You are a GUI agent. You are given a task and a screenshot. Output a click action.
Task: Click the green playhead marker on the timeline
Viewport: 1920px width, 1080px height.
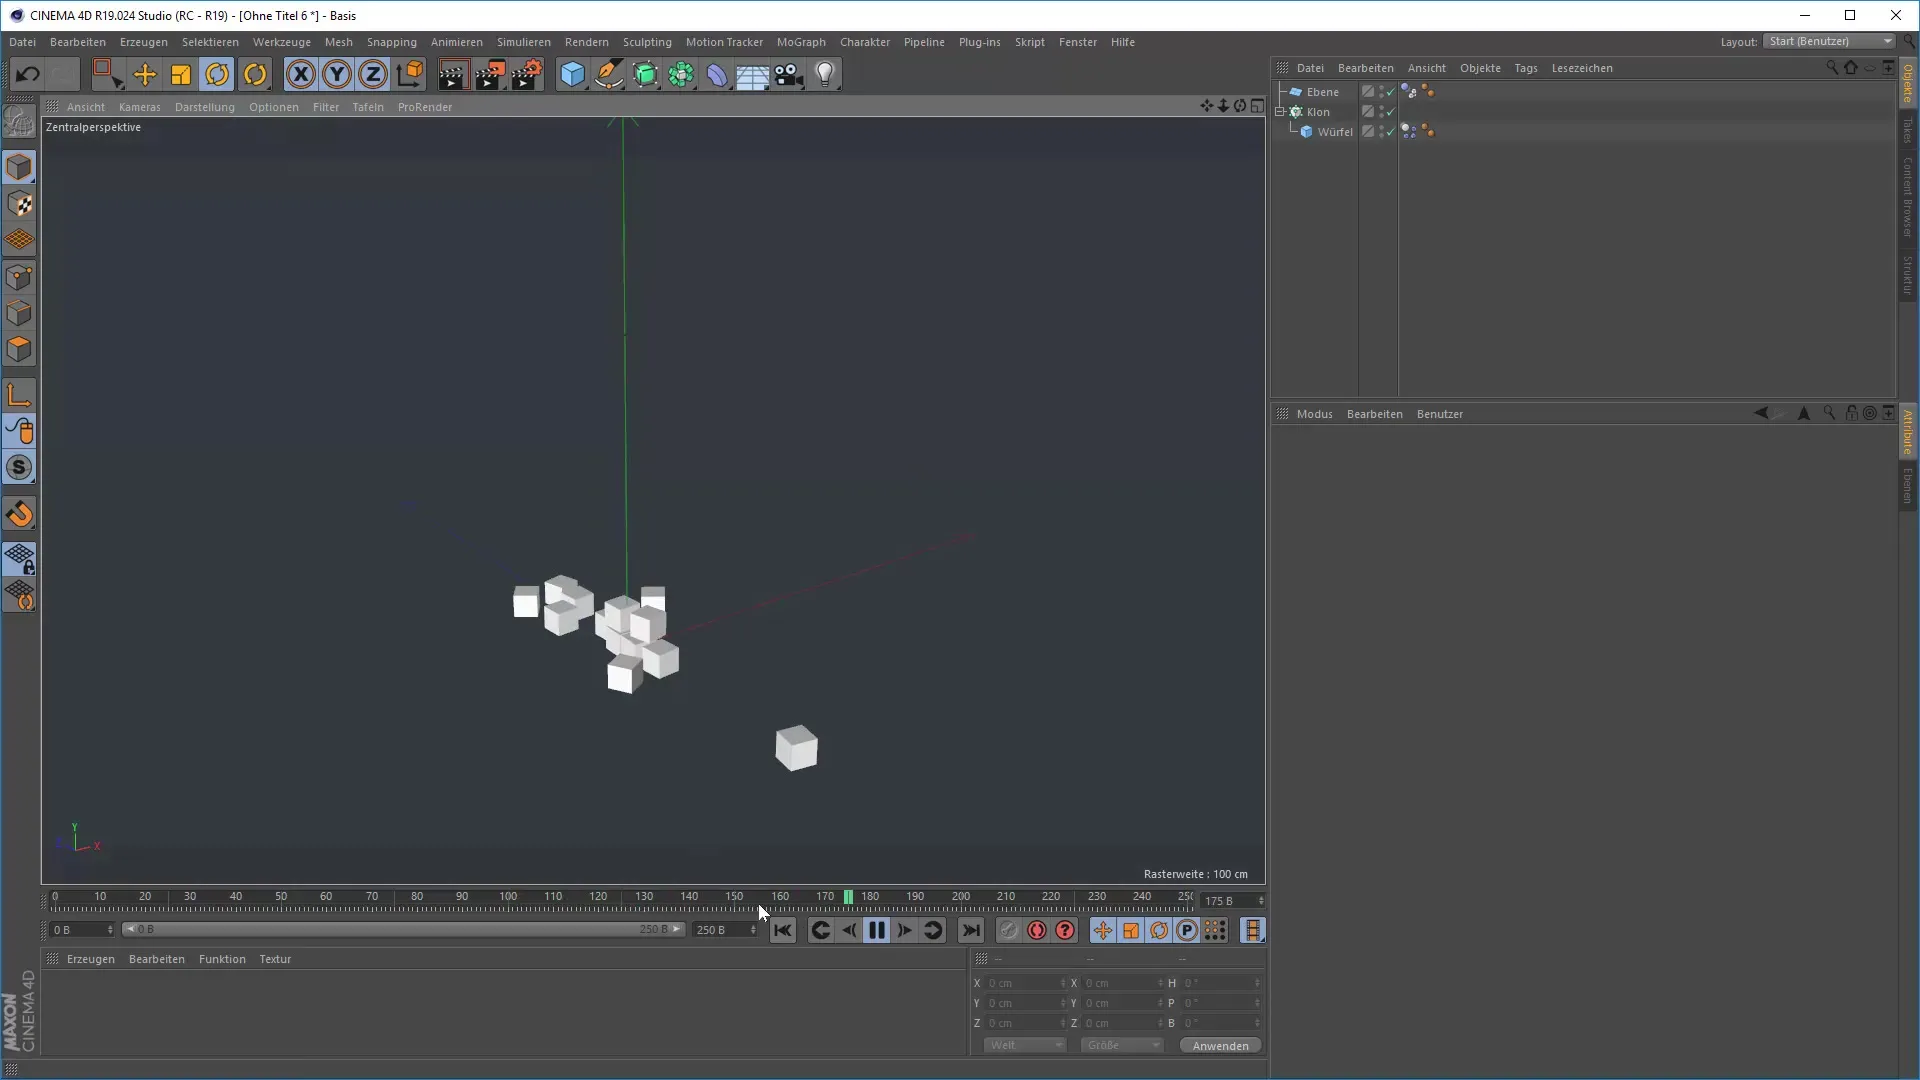[848, 897]
